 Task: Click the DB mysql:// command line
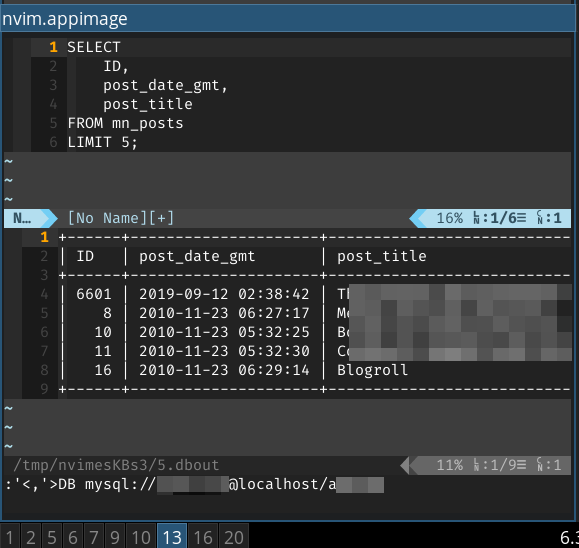(195, 484)
